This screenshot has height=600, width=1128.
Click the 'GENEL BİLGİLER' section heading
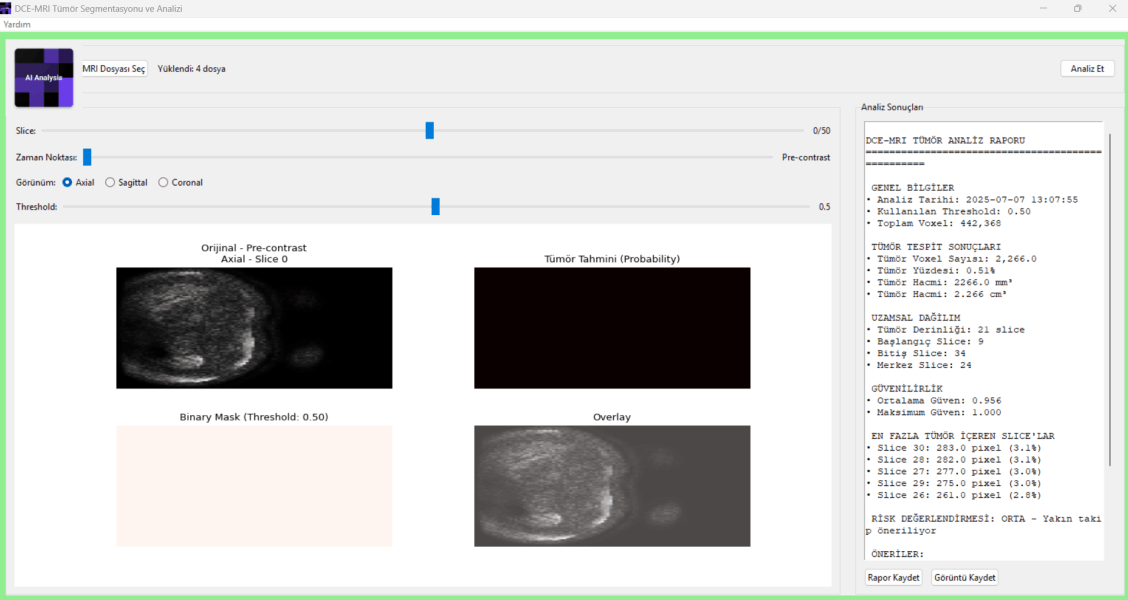(913, 188)
